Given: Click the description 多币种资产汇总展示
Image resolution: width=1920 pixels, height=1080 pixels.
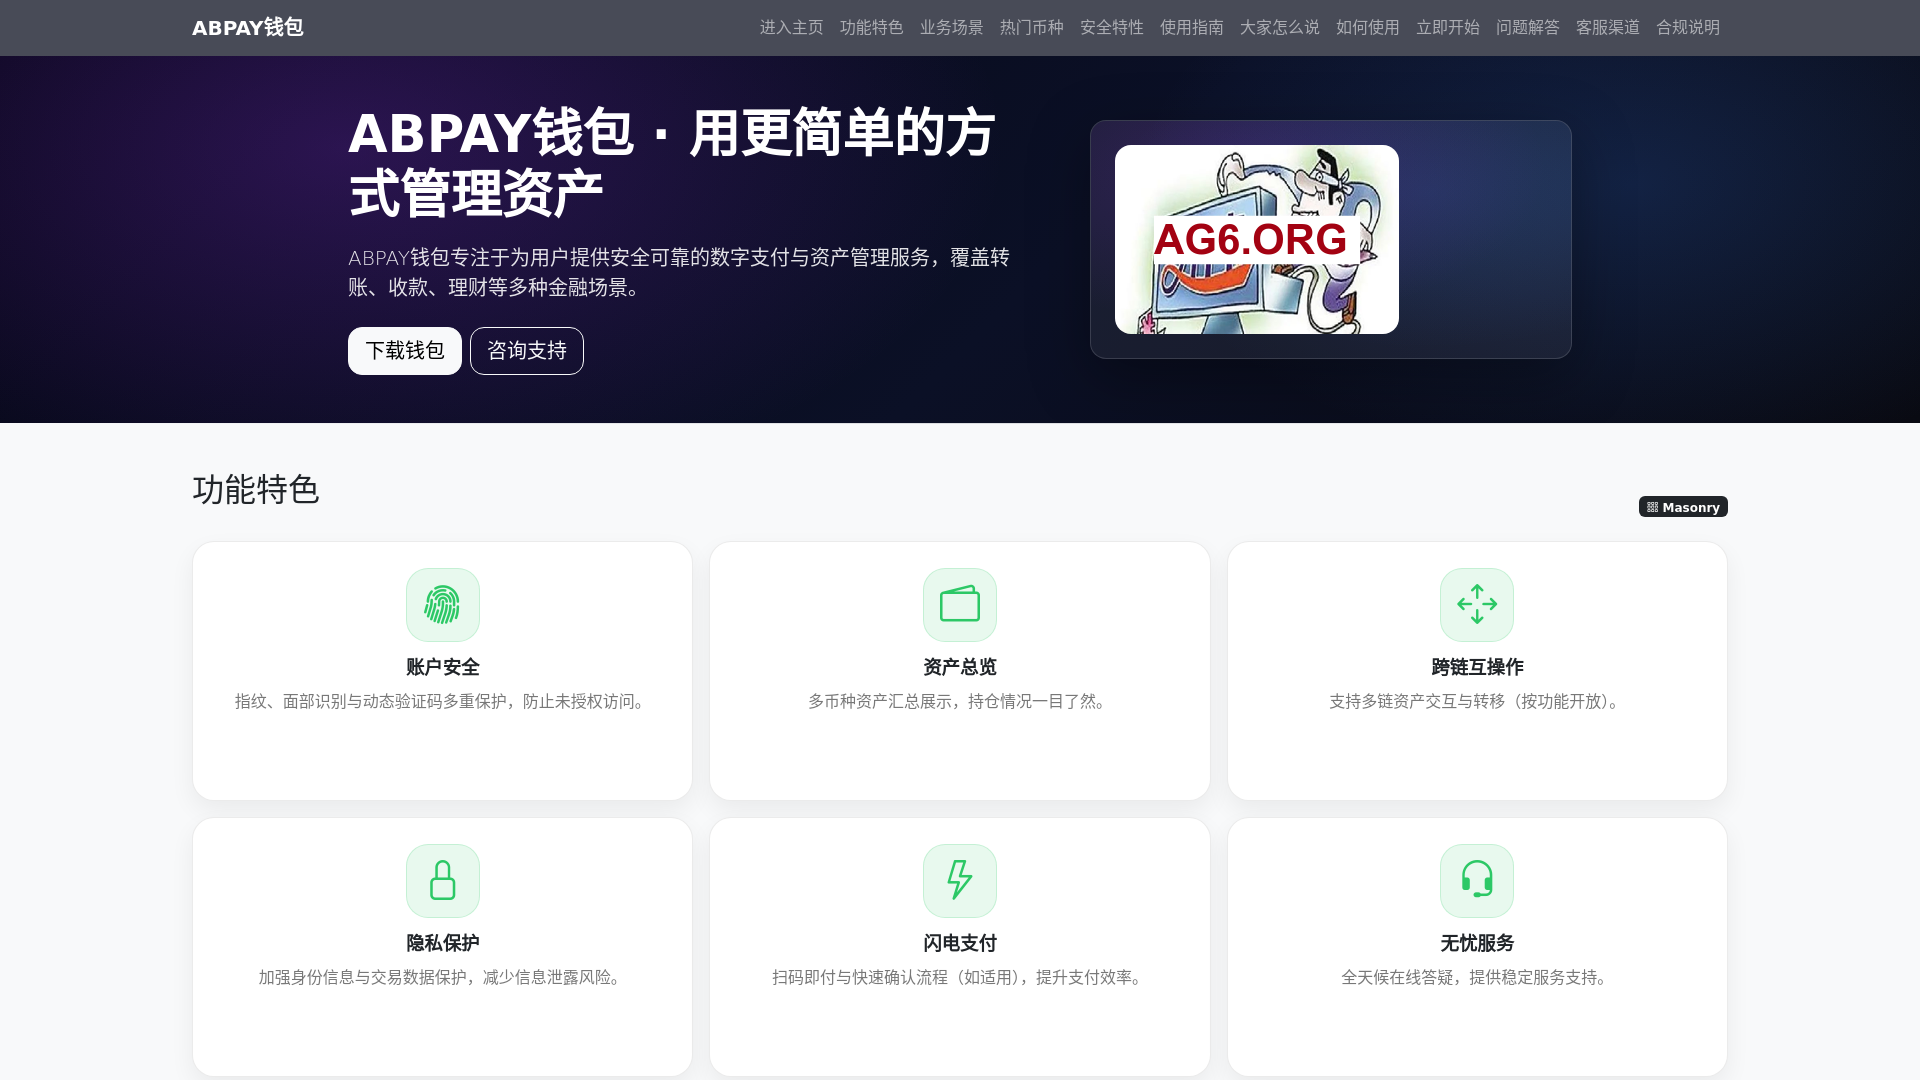Looking at the screenshot, I should coord(960,702).
